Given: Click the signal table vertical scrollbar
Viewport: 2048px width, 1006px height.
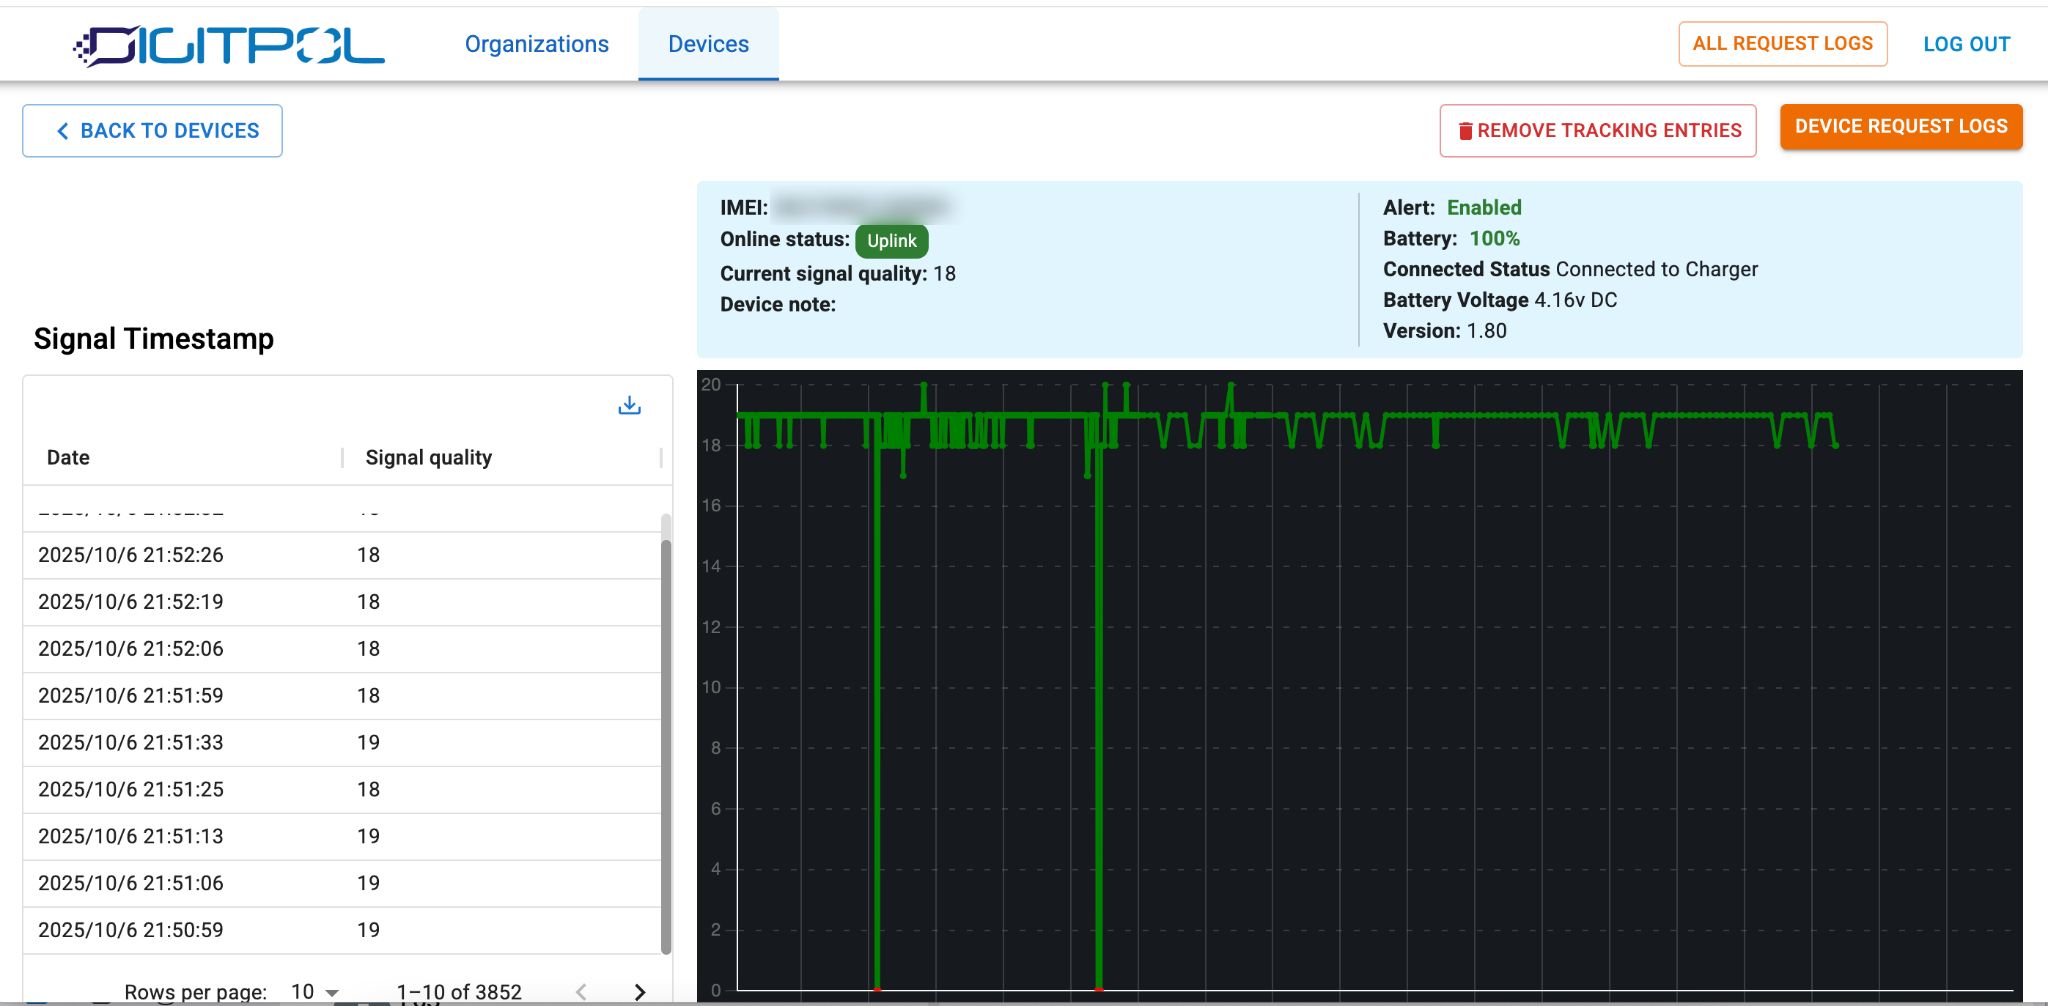Looking at the screenshot, I should pos(666,740).
